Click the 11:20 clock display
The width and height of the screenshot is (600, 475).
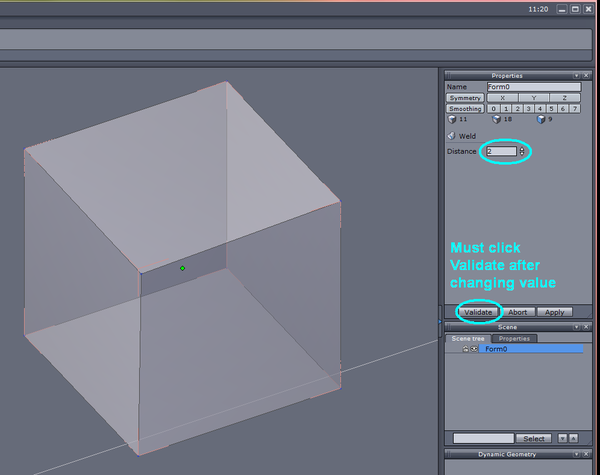(x=538, y=9)
